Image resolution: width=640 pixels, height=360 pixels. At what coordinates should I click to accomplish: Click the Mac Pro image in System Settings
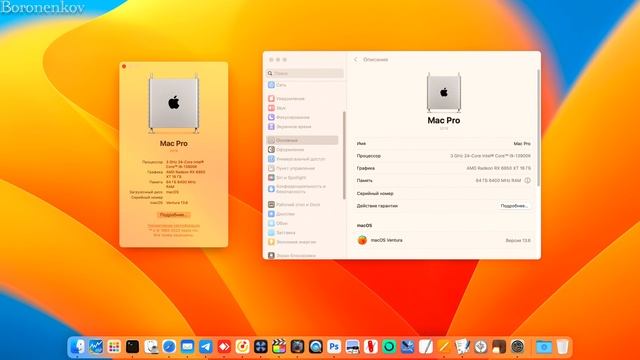pyautogui.click(x=444, y=93)
